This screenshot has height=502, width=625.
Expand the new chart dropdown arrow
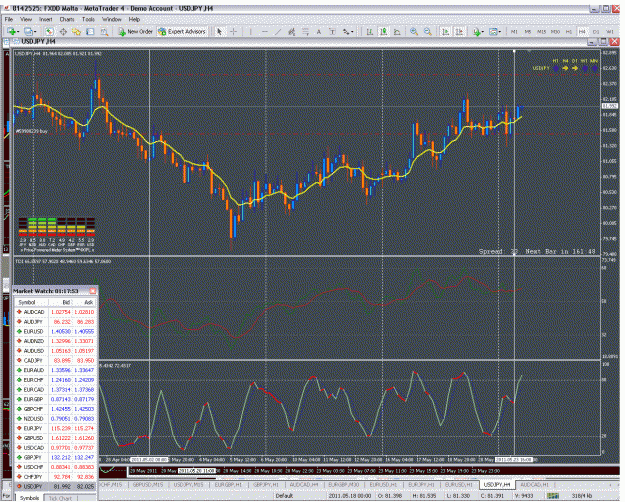(18, 31)
